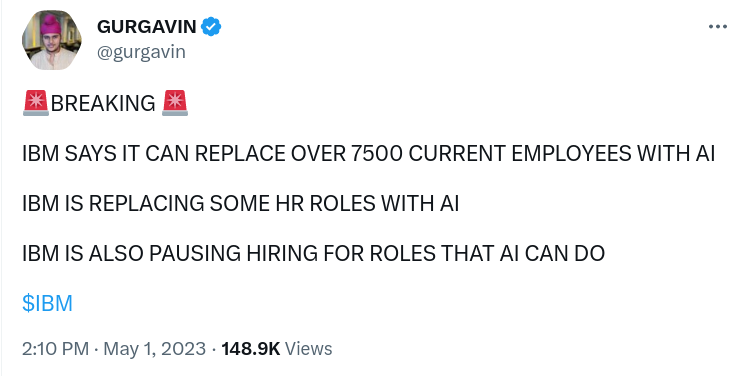Click the siren emoji before BREAKING
743x376 pixels.
[36, 103]
